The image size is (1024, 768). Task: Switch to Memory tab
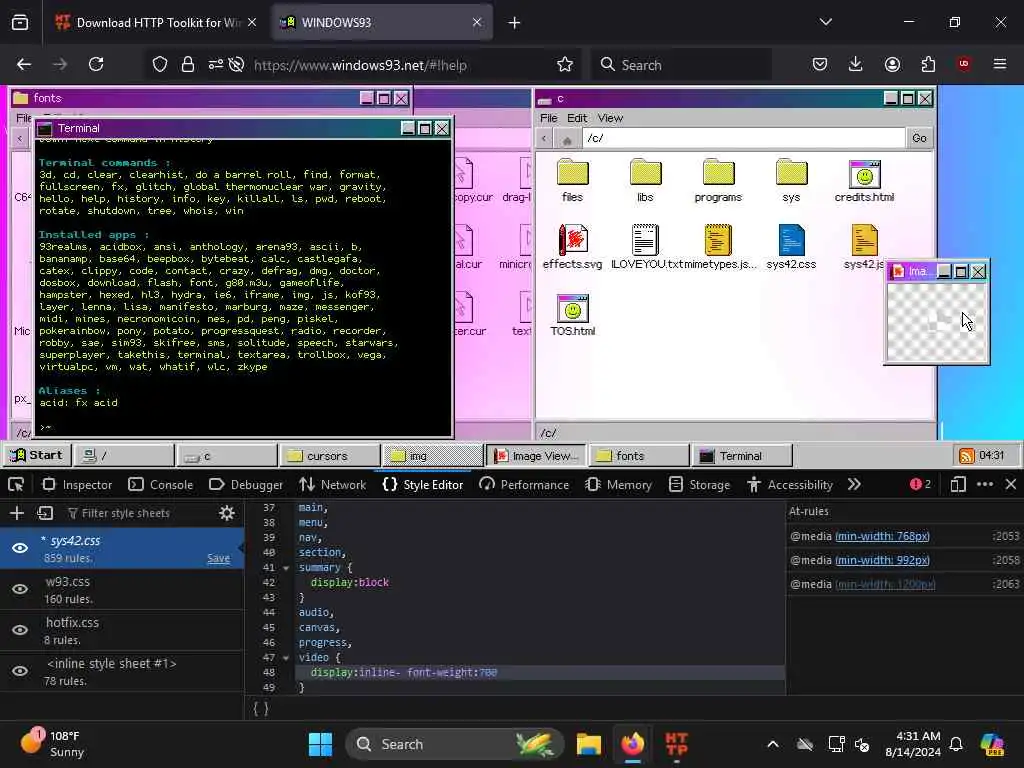tap(618, 485)
